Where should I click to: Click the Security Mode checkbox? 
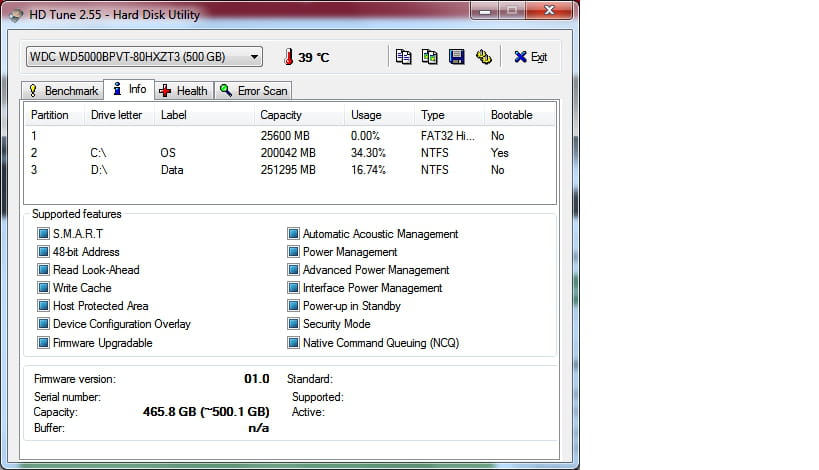coord(294,324)
